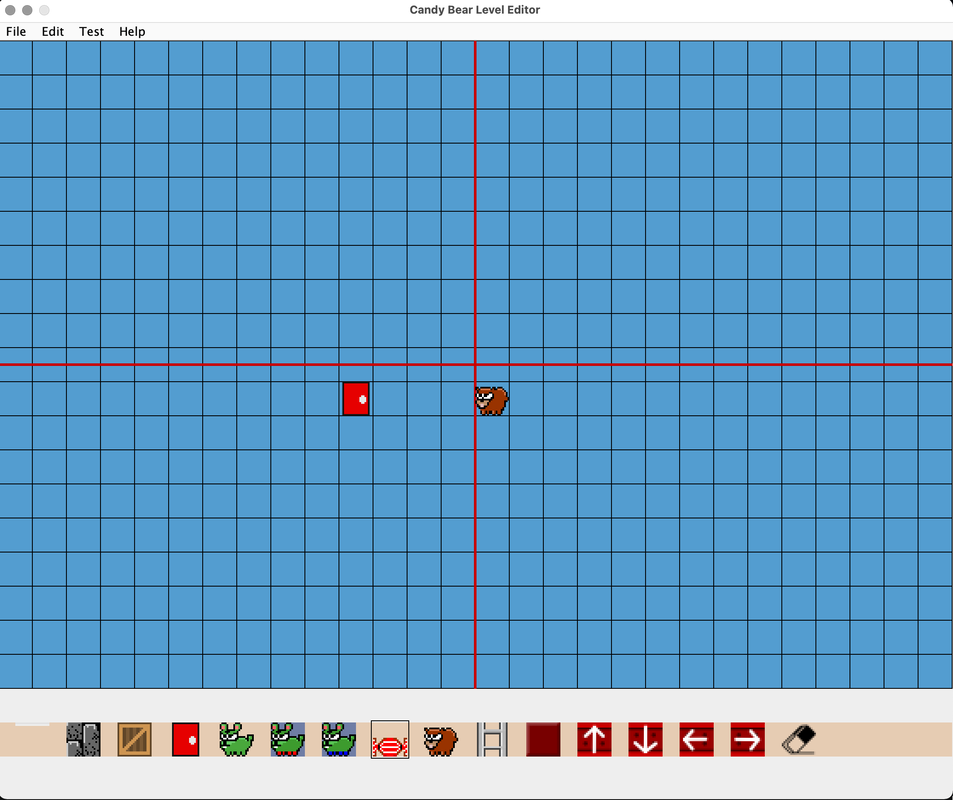Click the red door placed on the grid
The image size is (953, 800).
tap(356, 398)
